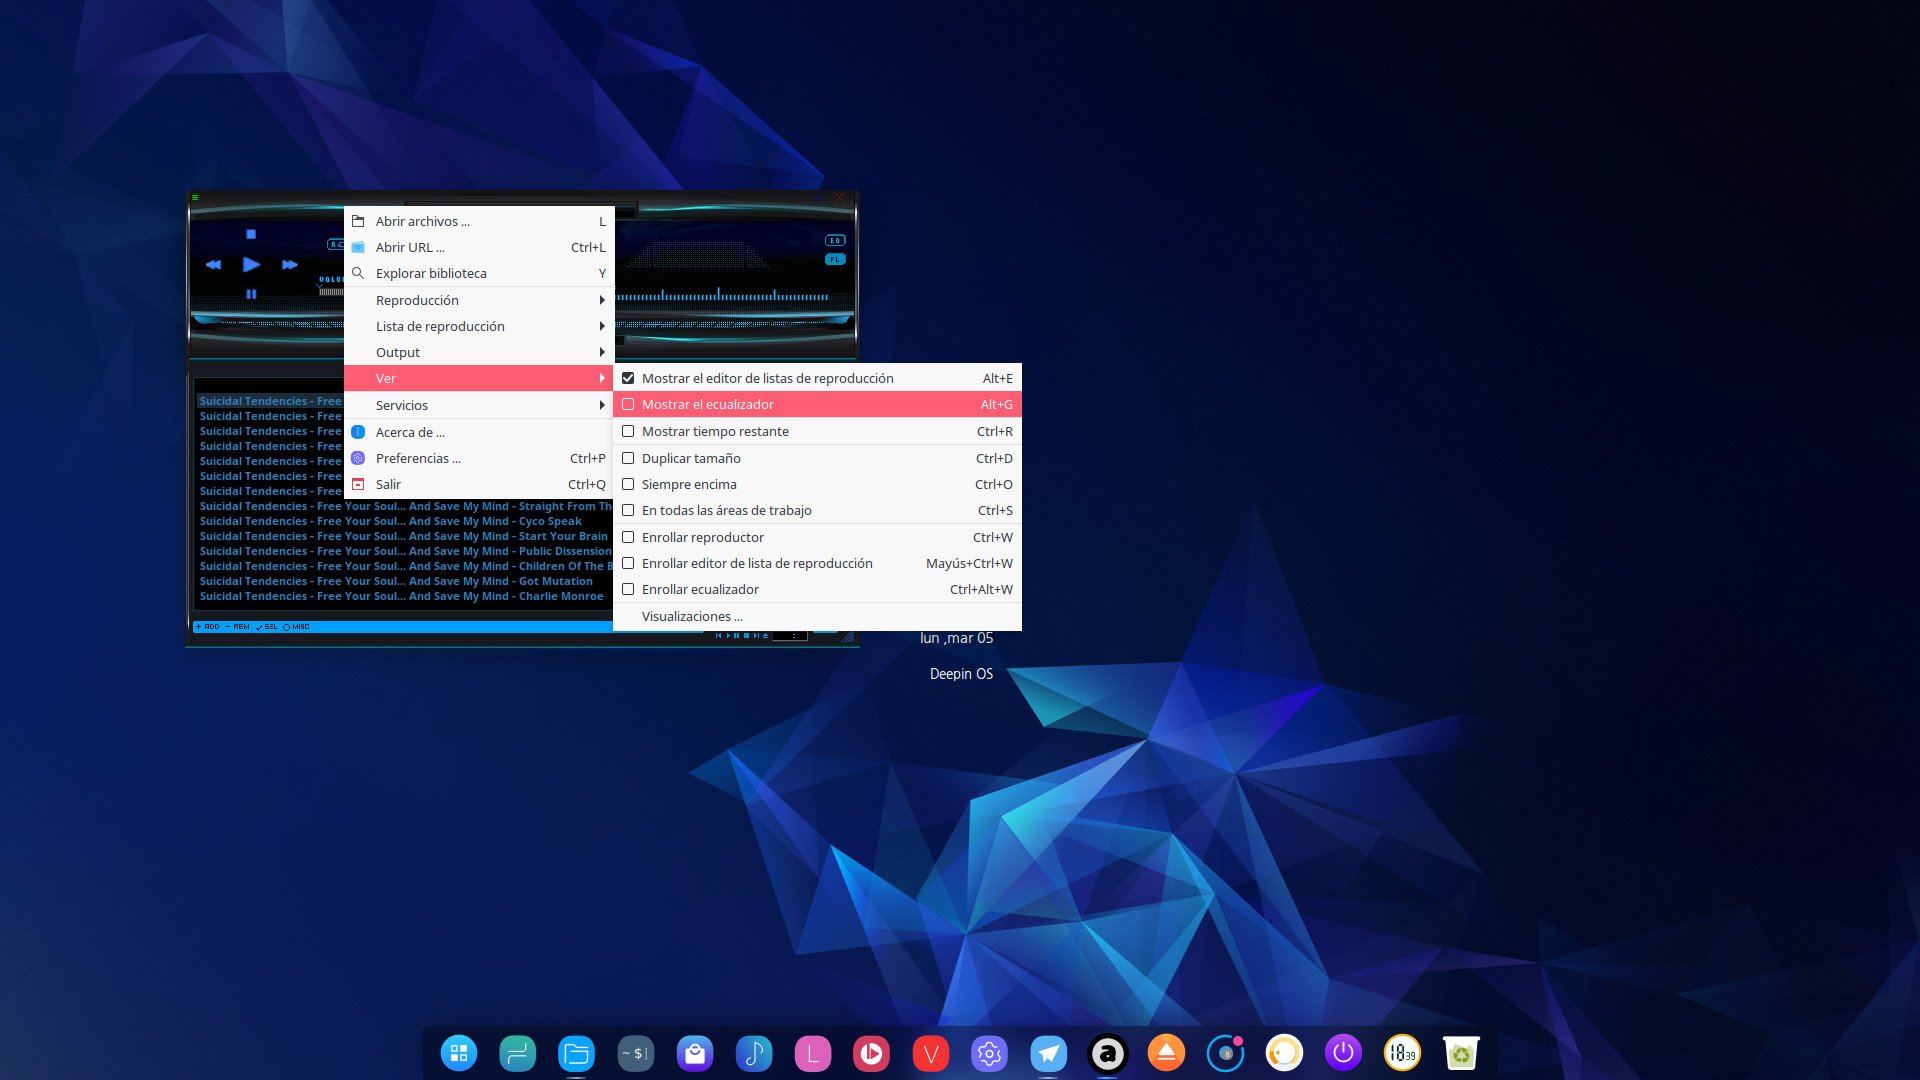Open the terminal icon in the dock
The image size is (1920, 1080).
(x=635, y=1053)
